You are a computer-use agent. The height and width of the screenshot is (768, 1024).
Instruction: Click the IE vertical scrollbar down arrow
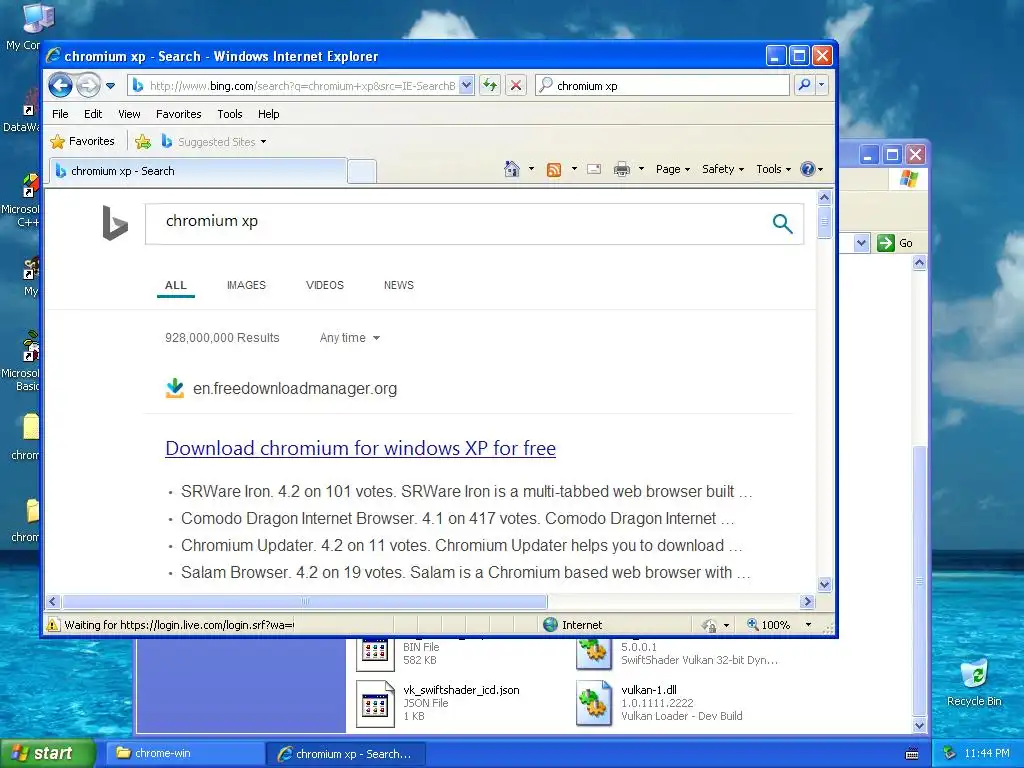824,584
